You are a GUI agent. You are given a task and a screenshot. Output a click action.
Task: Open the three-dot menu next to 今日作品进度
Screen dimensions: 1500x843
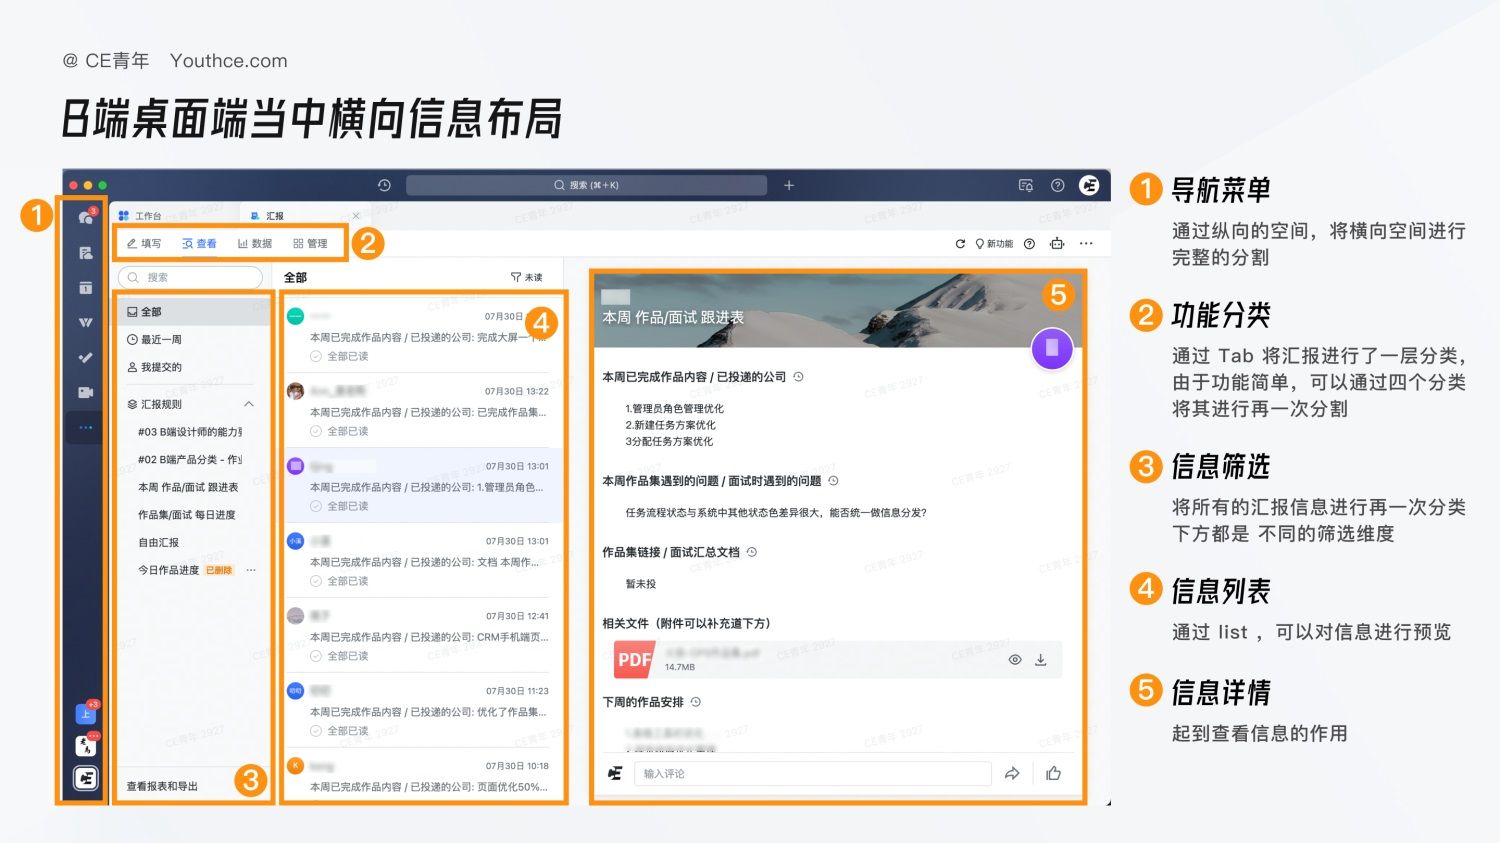(251, 570)
